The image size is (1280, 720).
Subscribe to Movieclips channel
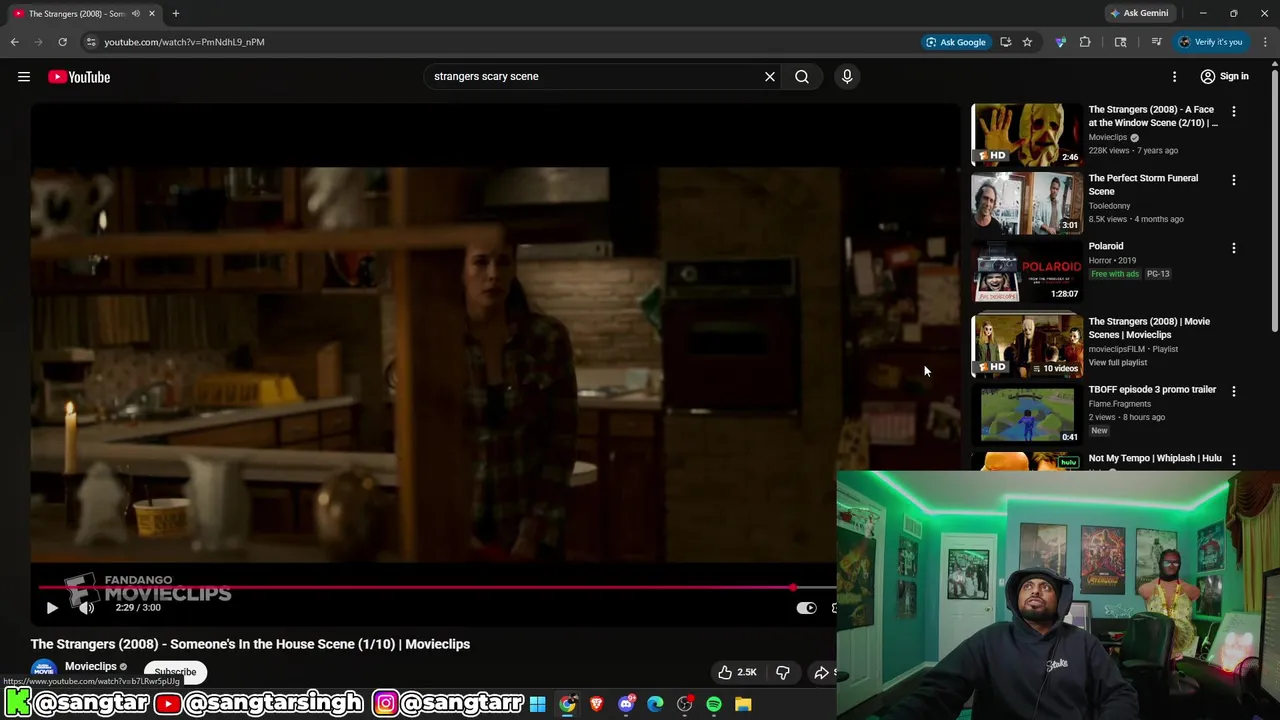[175, 672]
